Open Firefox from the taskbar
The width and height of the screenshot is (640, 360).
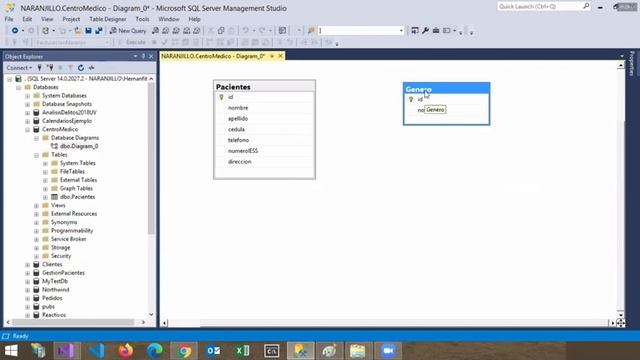126,351
